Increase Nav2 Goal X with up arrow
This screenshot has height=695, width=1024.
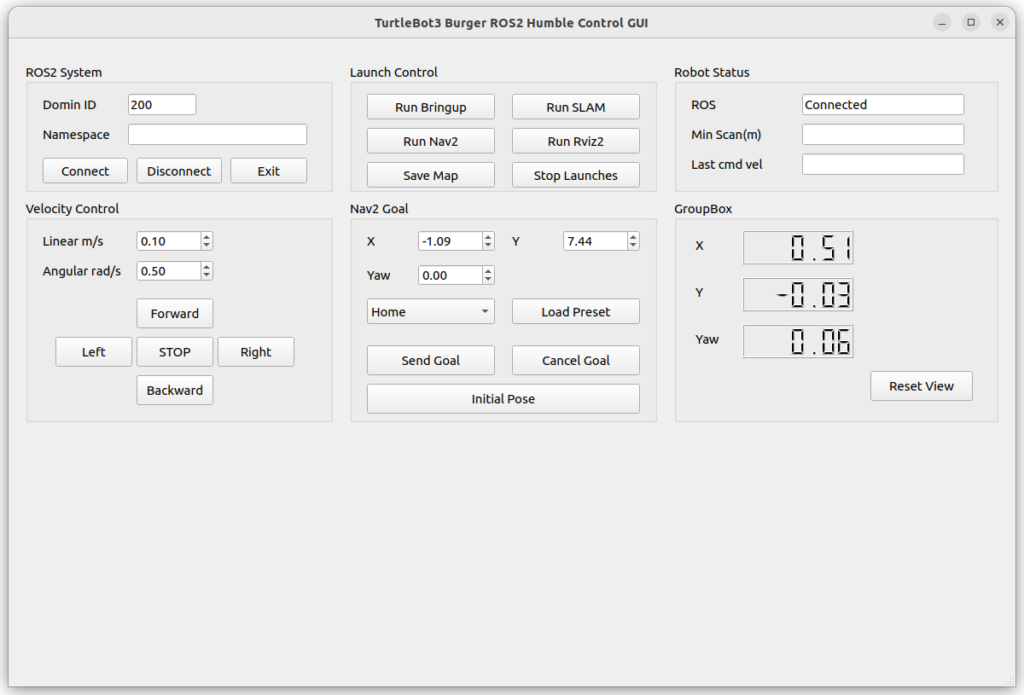[x=488, y=236]
